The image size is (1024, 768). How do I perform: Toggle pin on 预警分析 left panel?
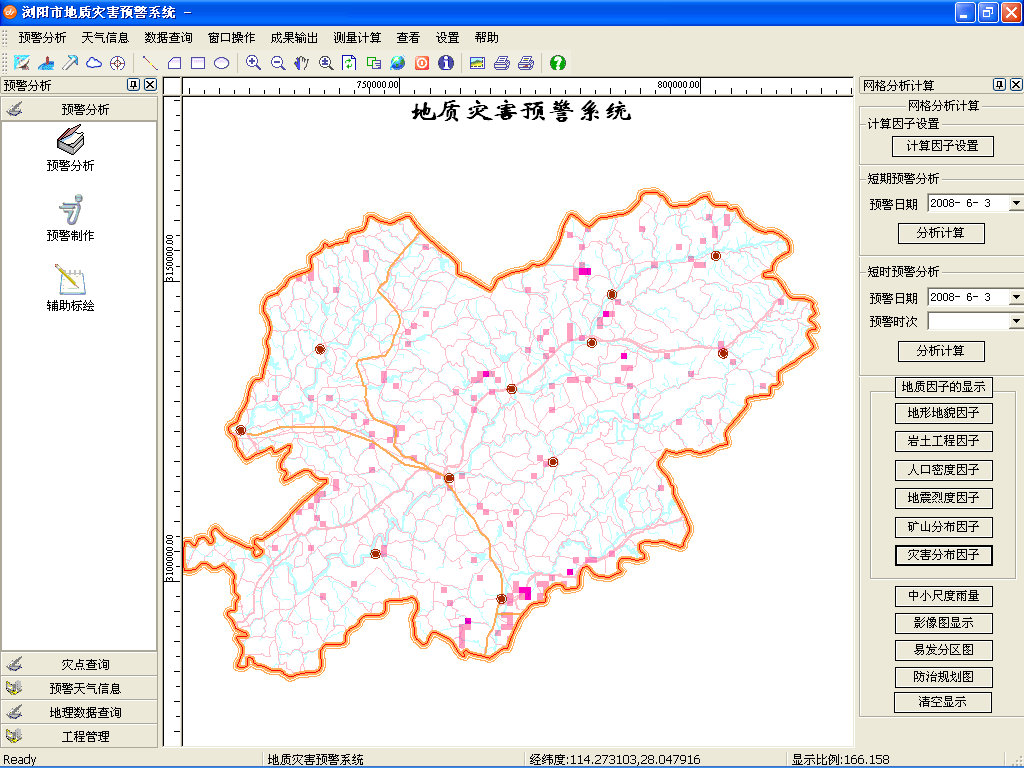click(x=134, y=85)
